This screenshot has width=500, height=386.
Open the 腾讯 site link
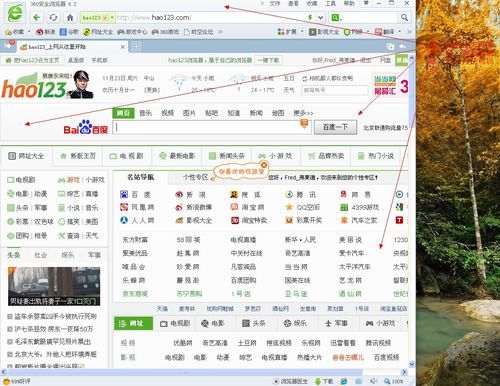300,194
